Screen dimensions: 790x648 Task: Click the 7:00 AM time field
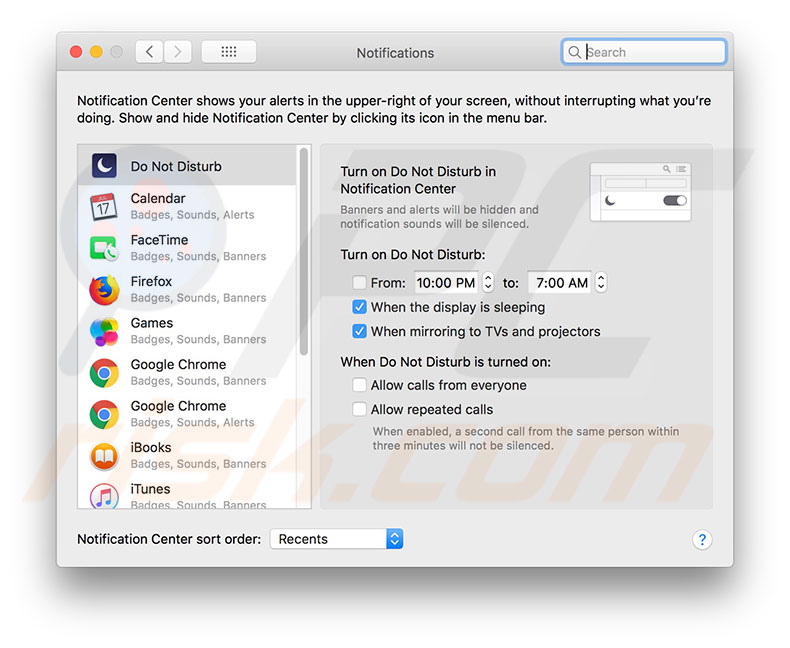click(560, 283)
